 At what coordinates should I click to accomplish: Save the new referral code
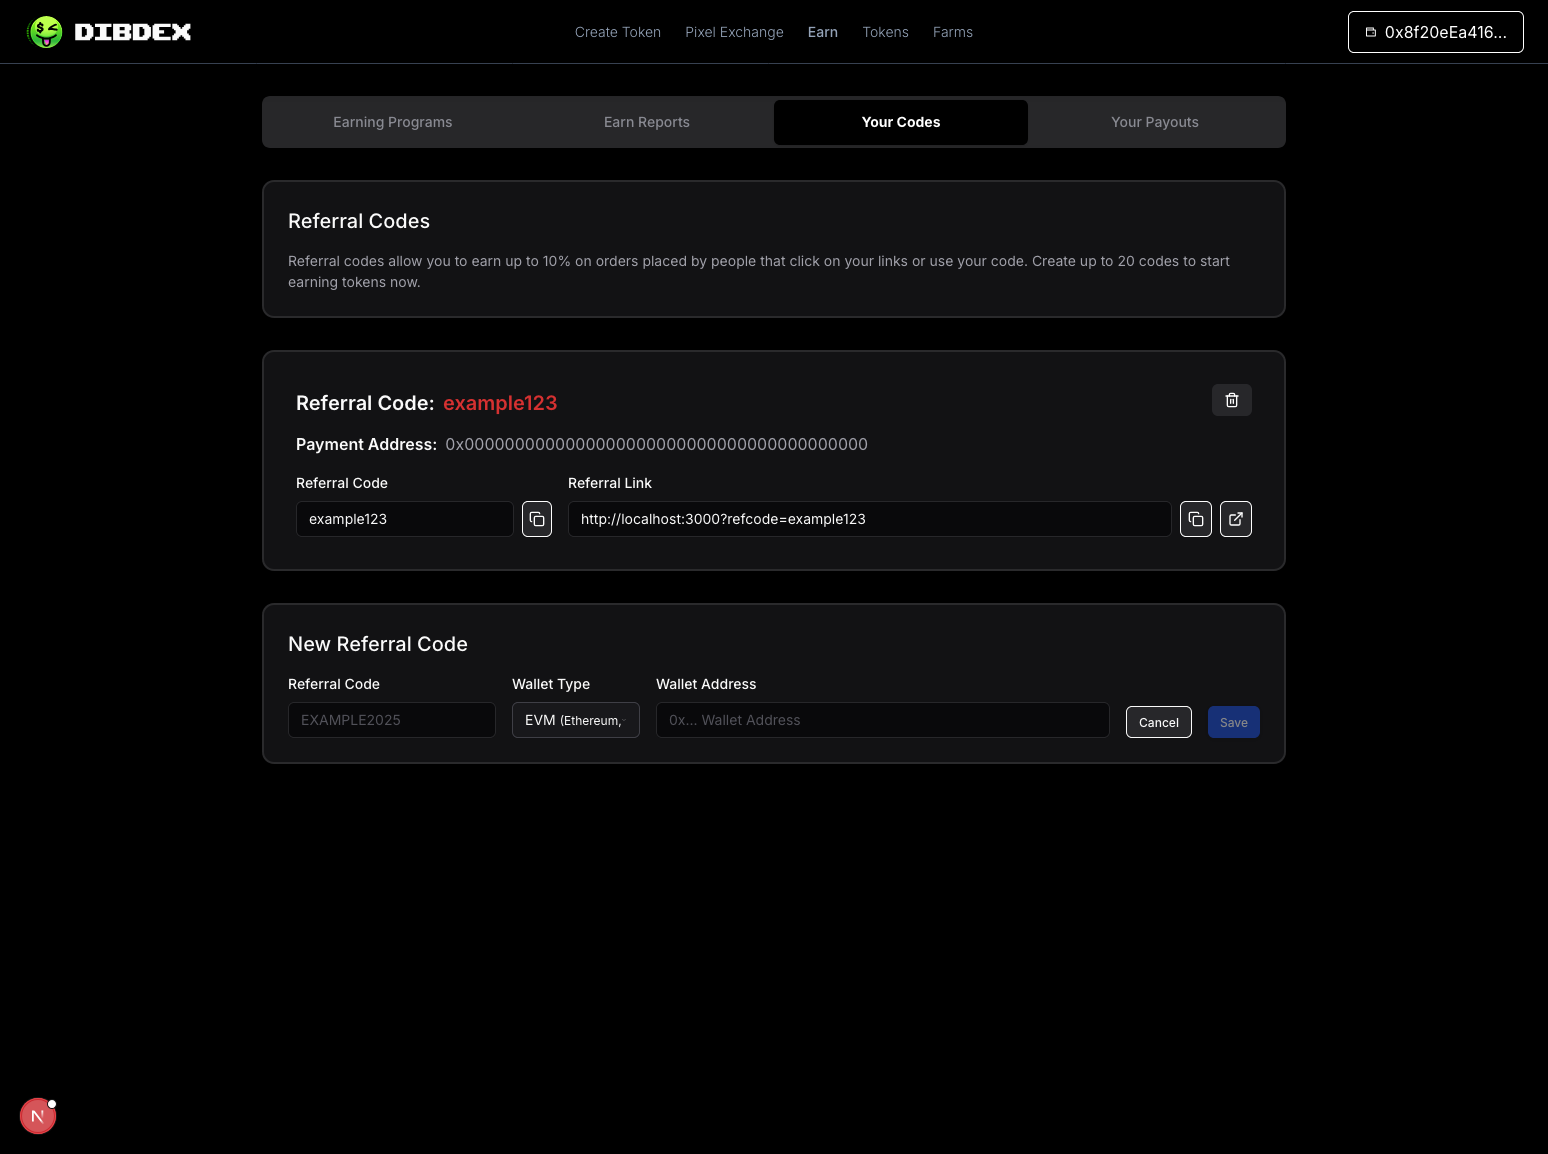click(1233, 721)
